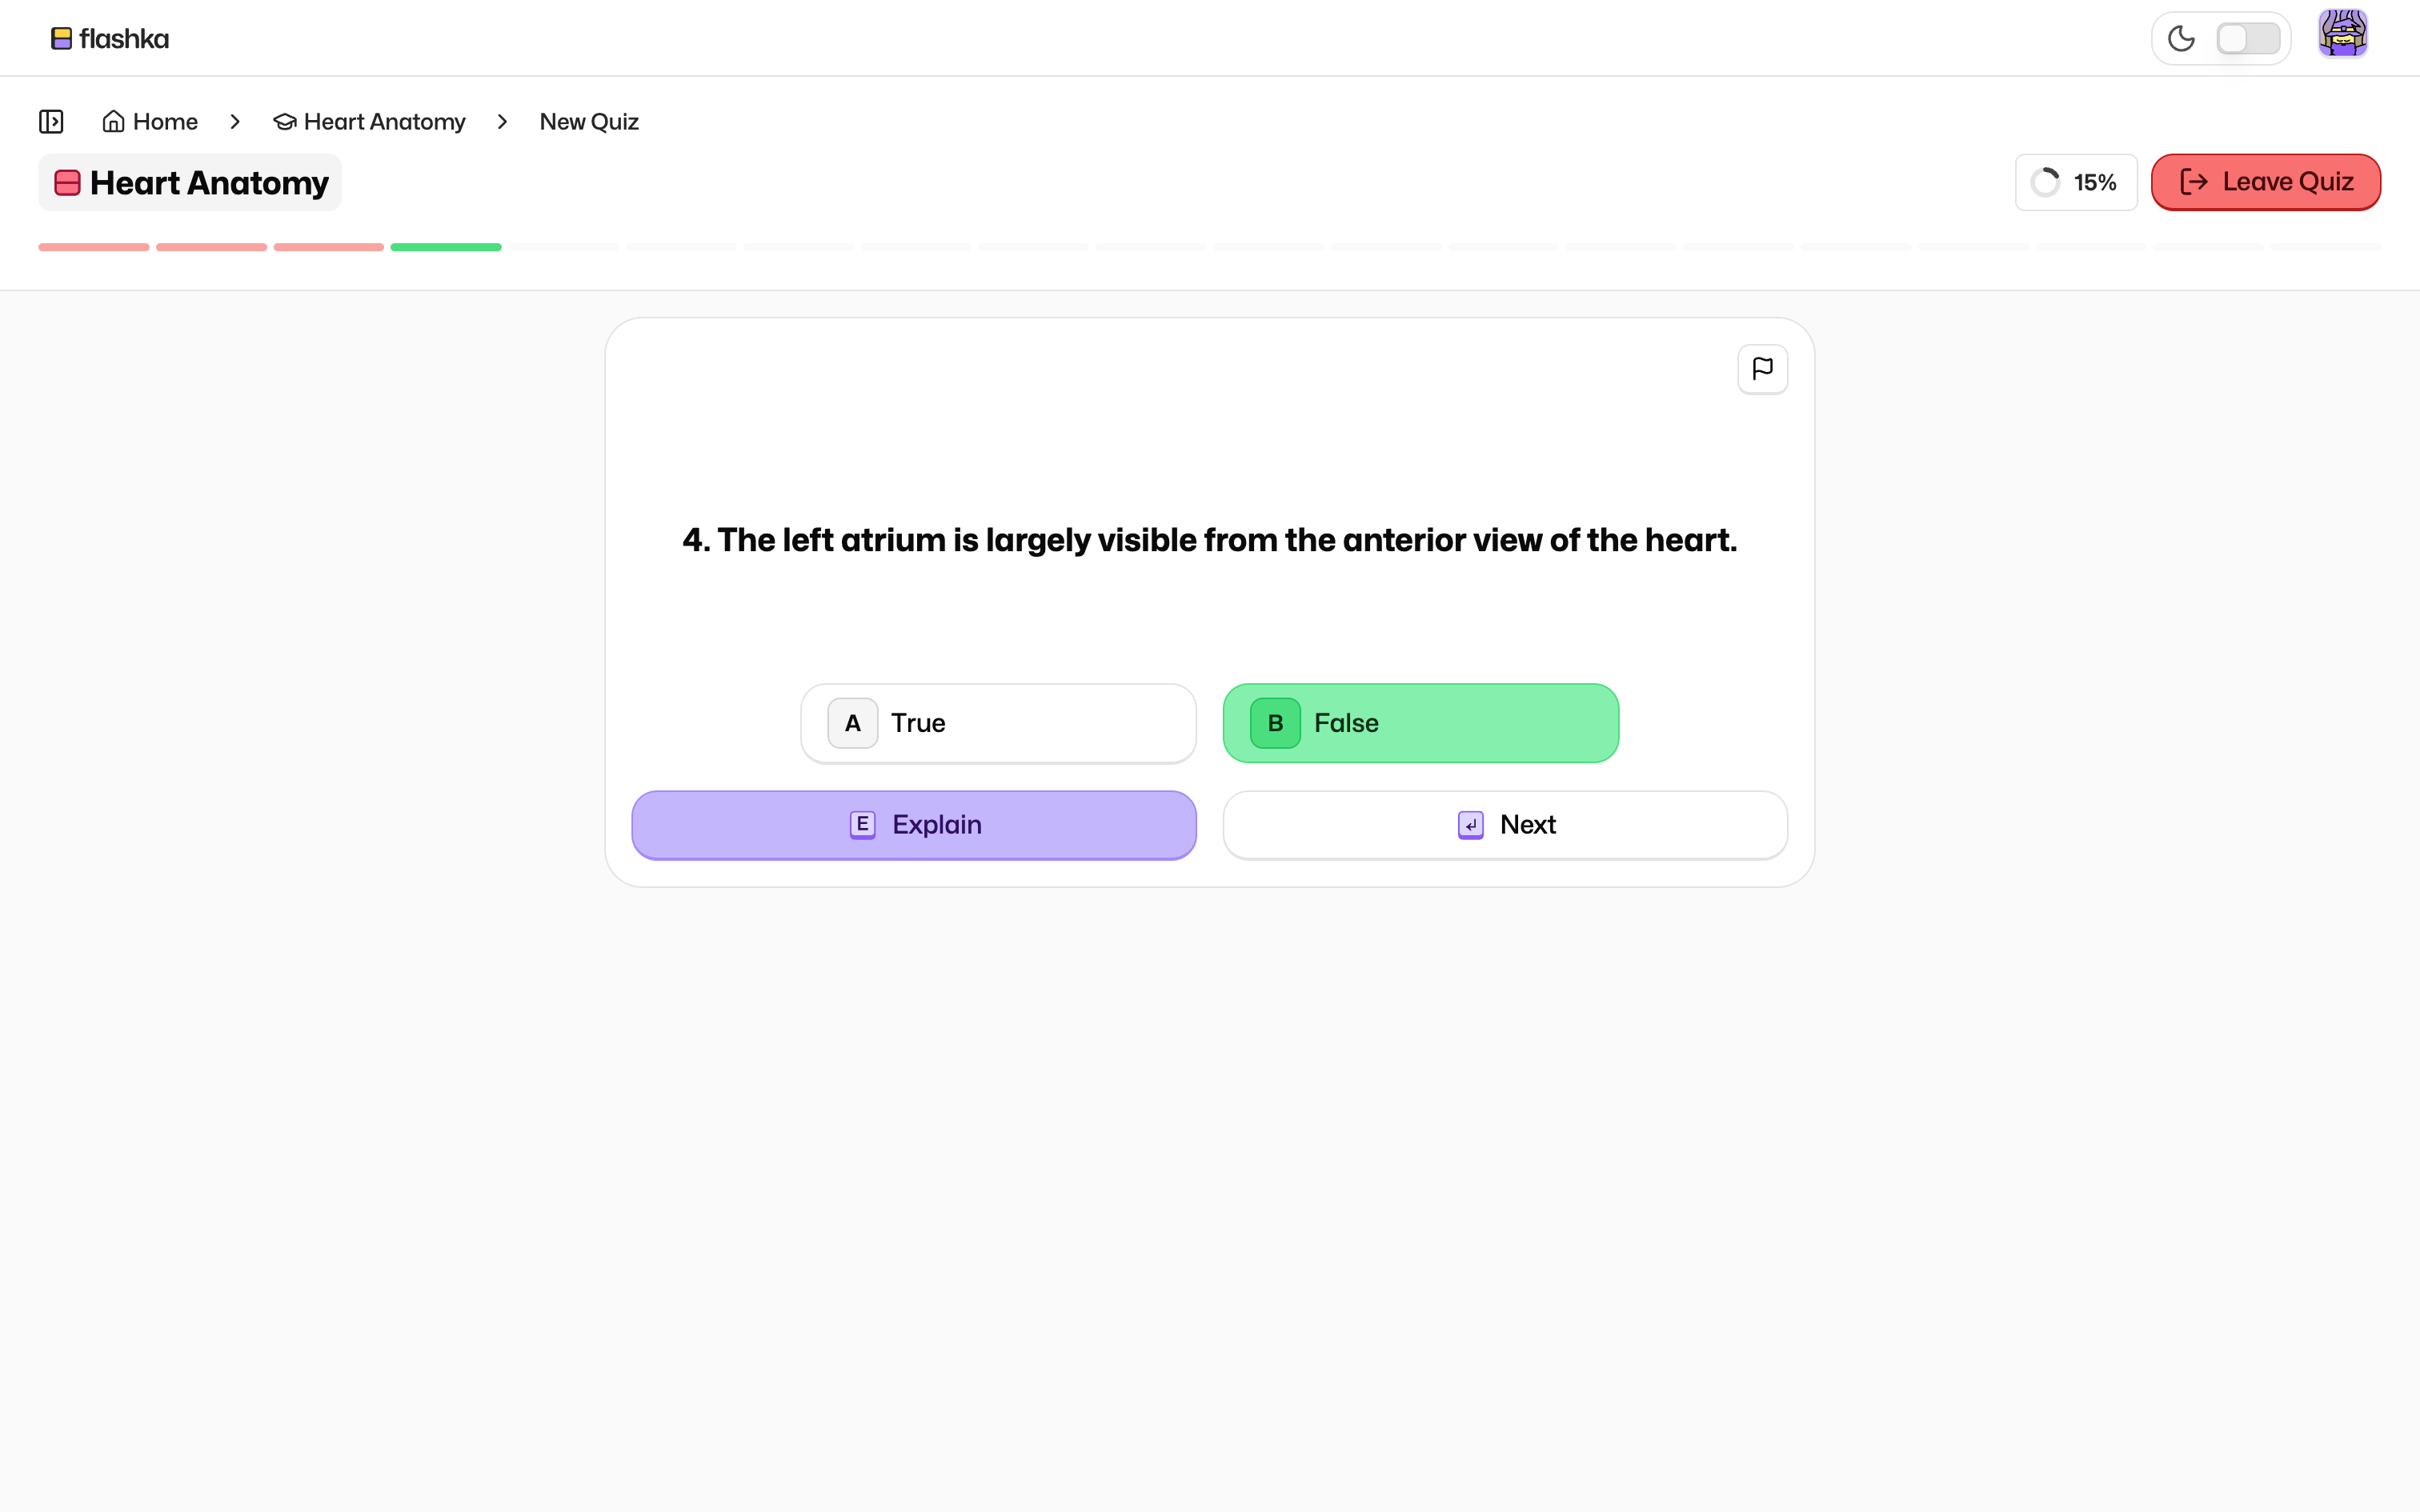Click the chevron after Heart Anatomy breadcrumb
Viewport: 2420px width, 1512px height.
502,122
